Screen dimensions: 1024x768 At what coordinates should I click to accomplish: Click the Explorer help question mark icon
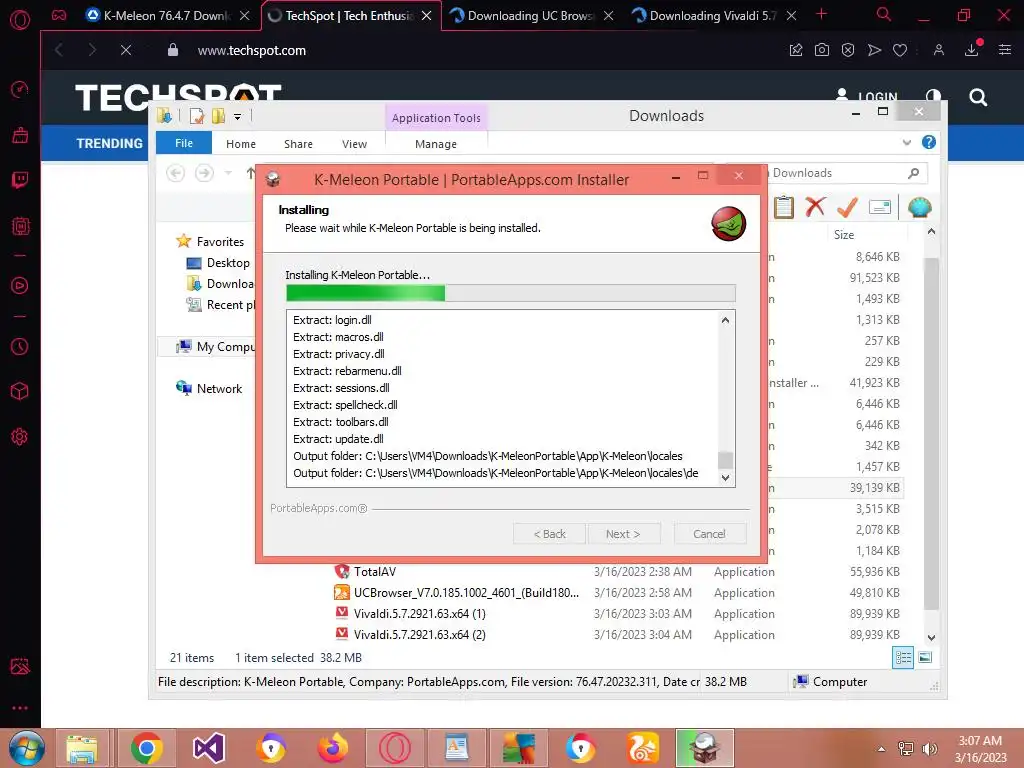929,142
